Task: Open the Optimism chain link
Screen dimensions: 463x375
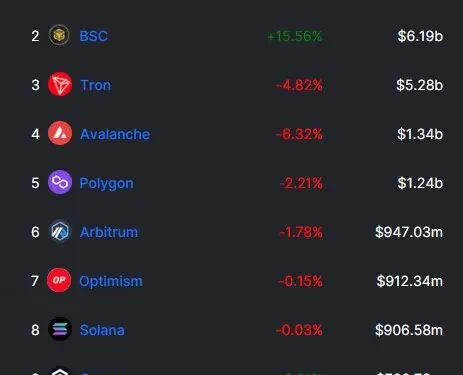Action: [111, 281]
